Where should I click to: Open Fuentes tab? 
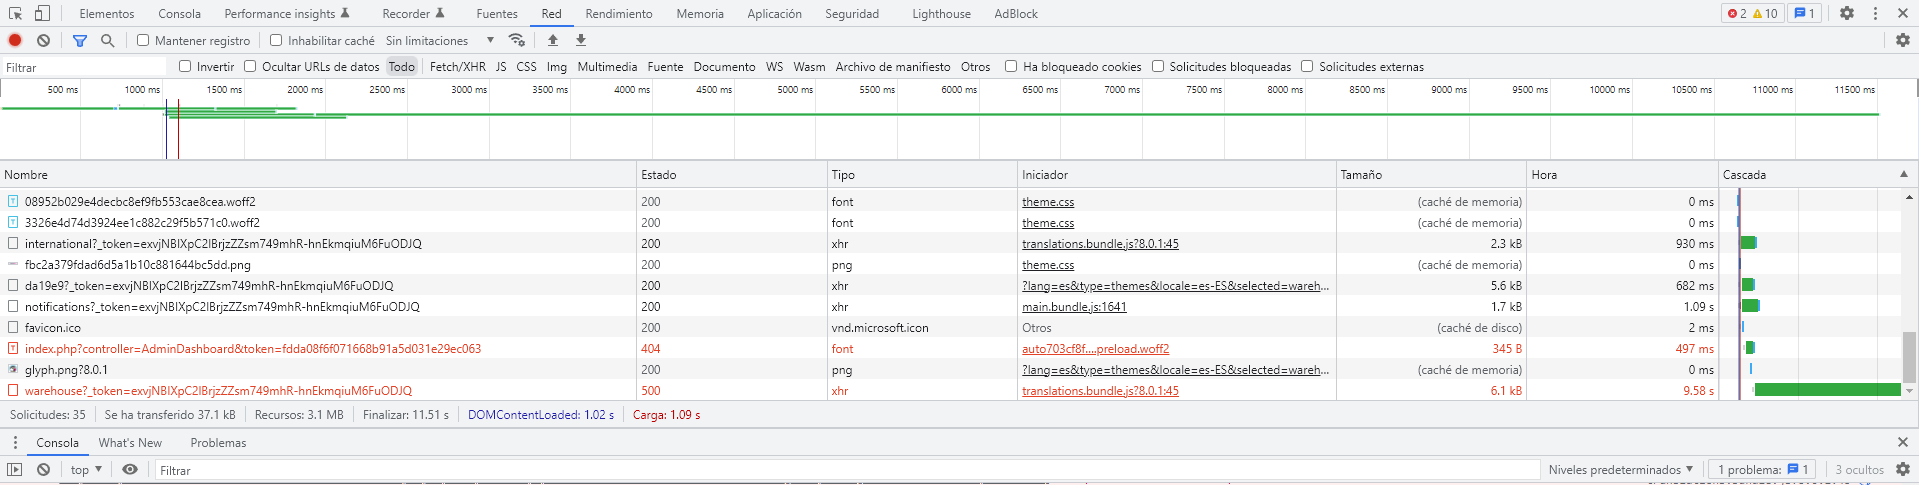[x=497, y=13]
